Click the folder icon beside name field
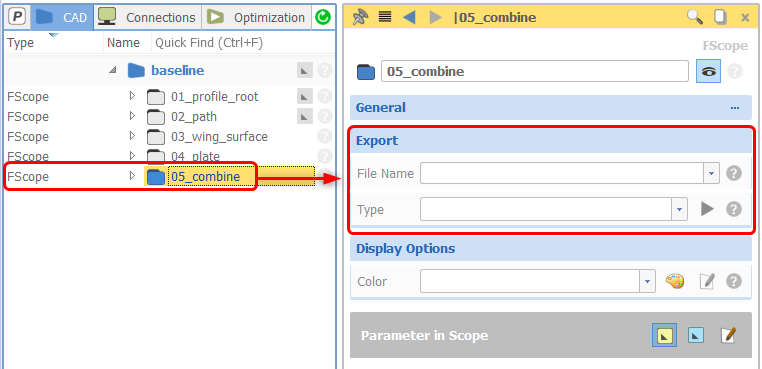 pos(366,72)
